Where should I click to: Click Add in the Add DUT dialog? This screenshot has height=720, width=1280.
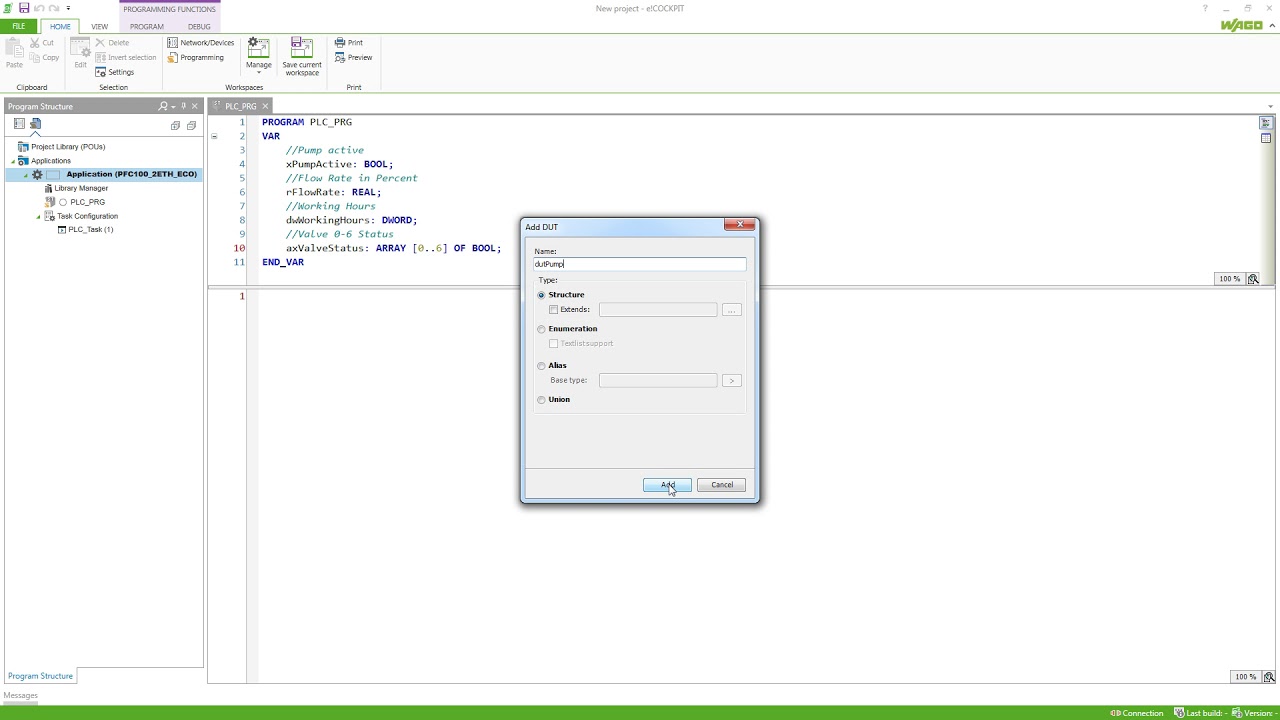667,485
